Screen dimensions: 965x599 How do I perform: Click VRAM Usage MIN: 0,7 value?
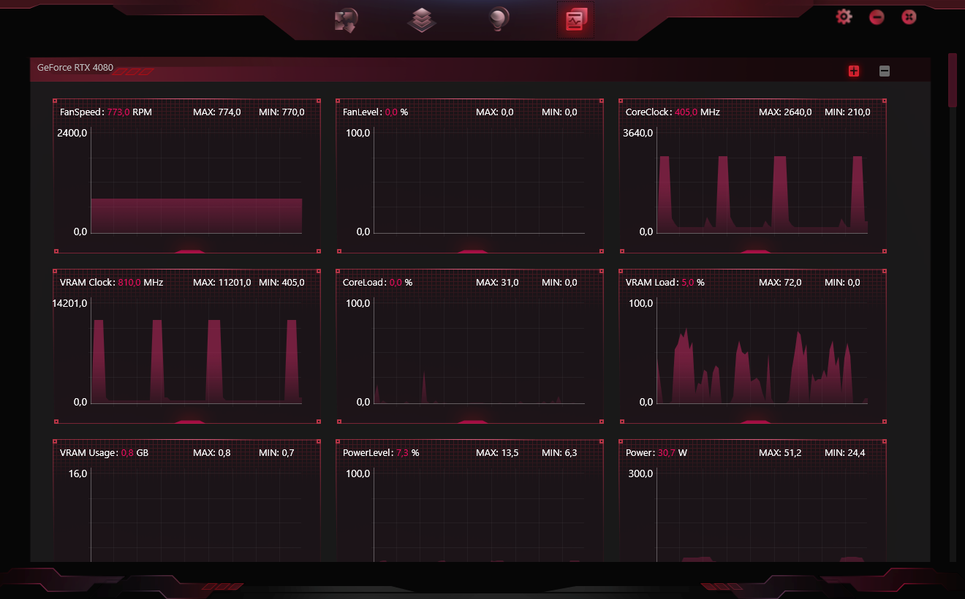pyautogui.click(x=276, y=453)
